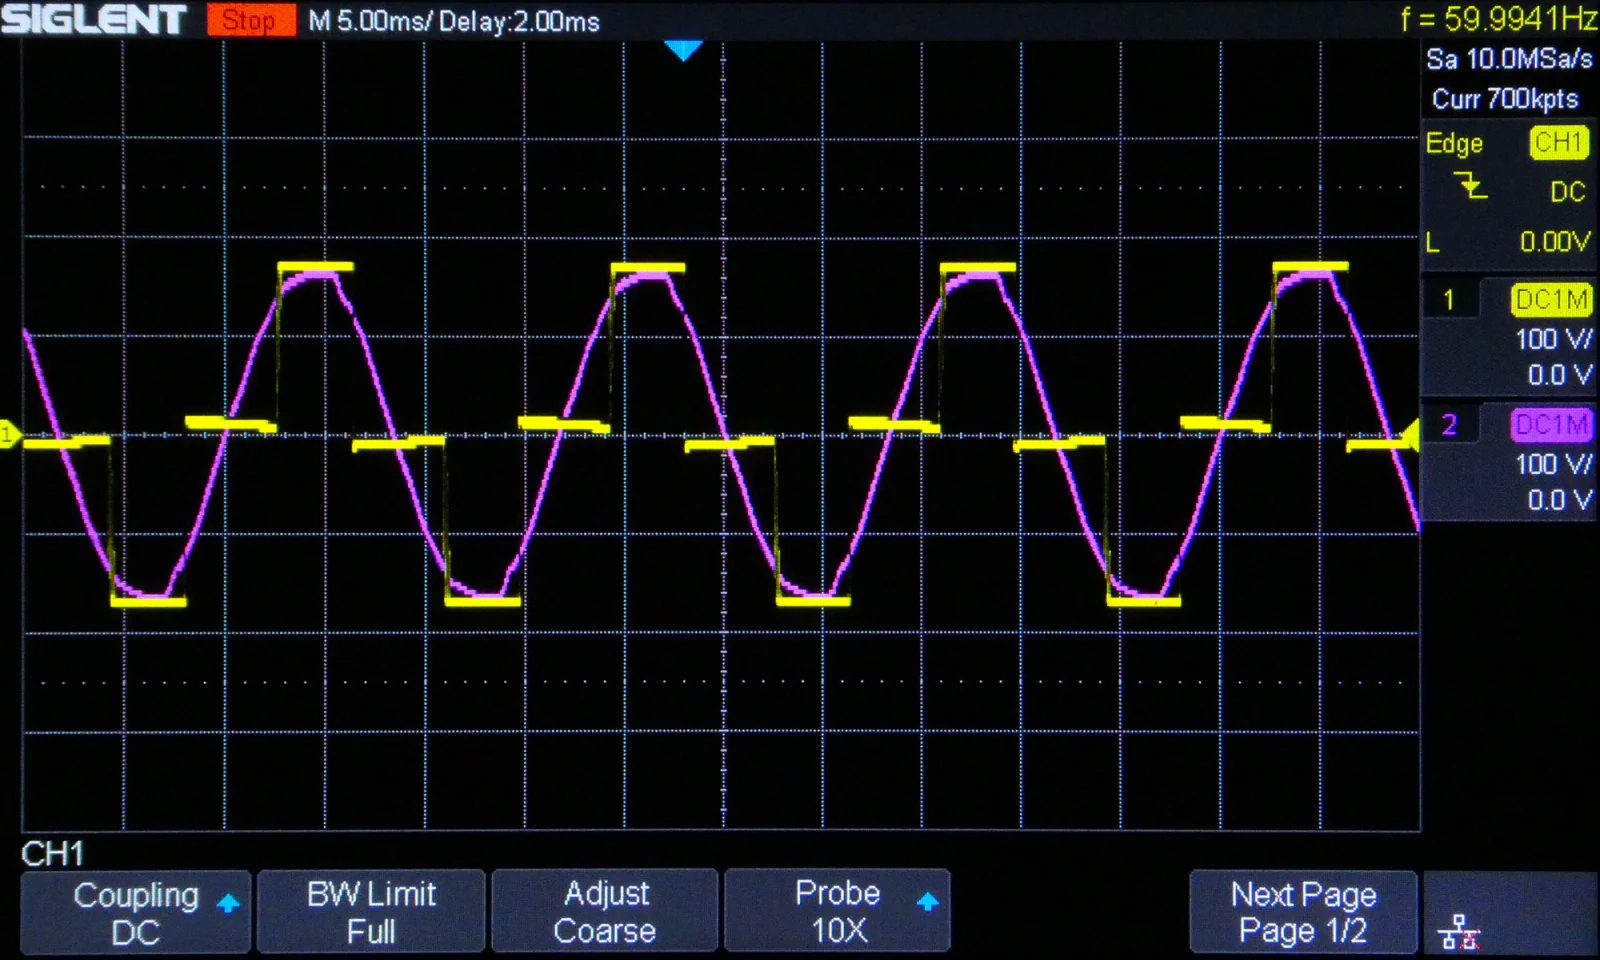Click the channel 1 DC1M coupling badge
Viewport: 1600px width, 960px height.
pyautogui.click(x=1551, y=299)
